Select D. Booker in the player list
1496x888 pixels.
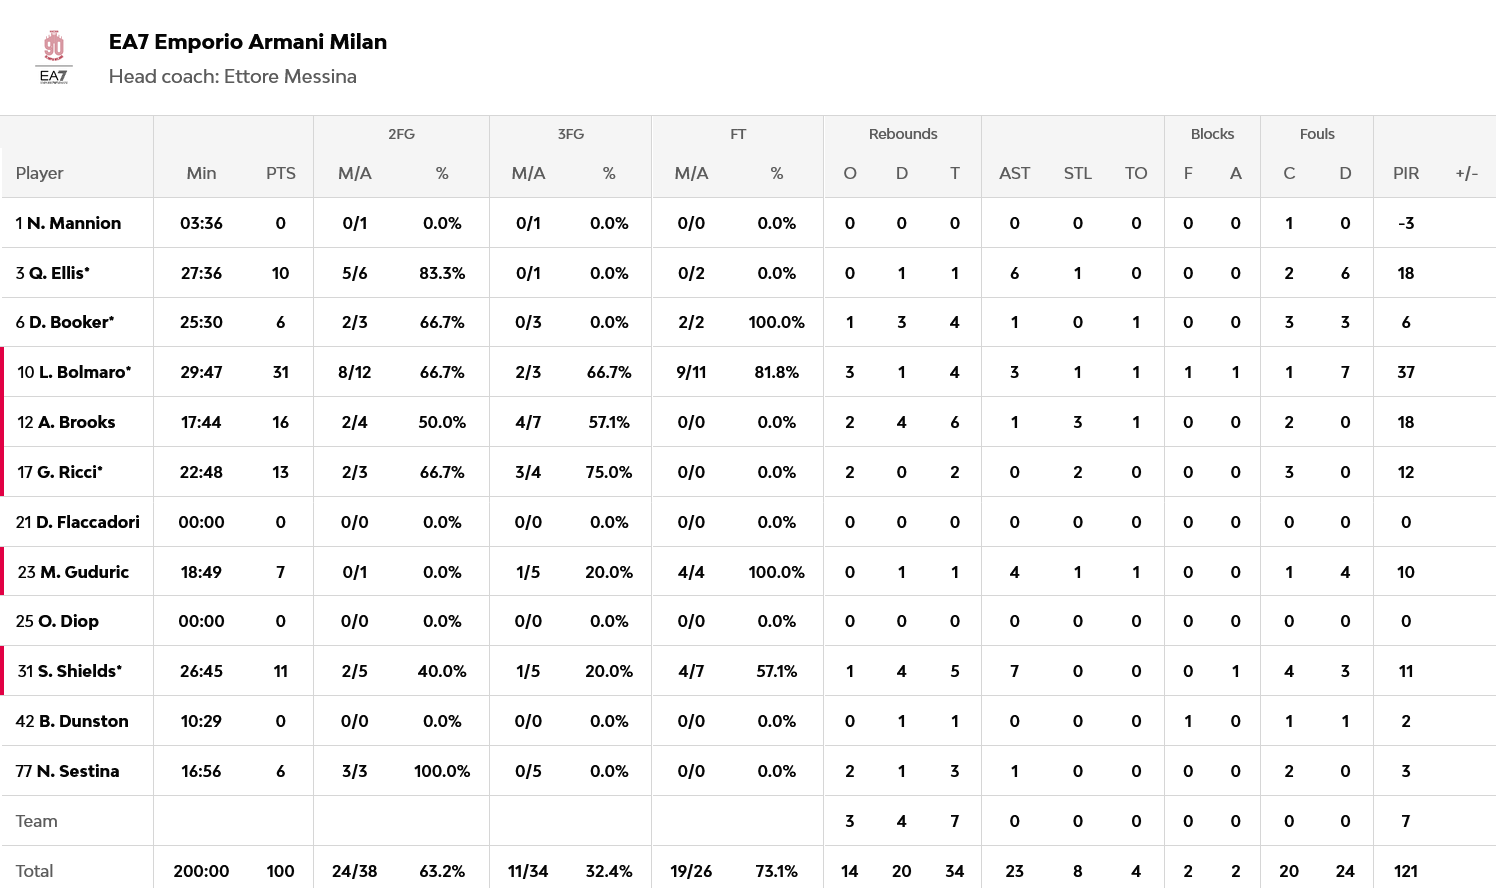[71, 322]
